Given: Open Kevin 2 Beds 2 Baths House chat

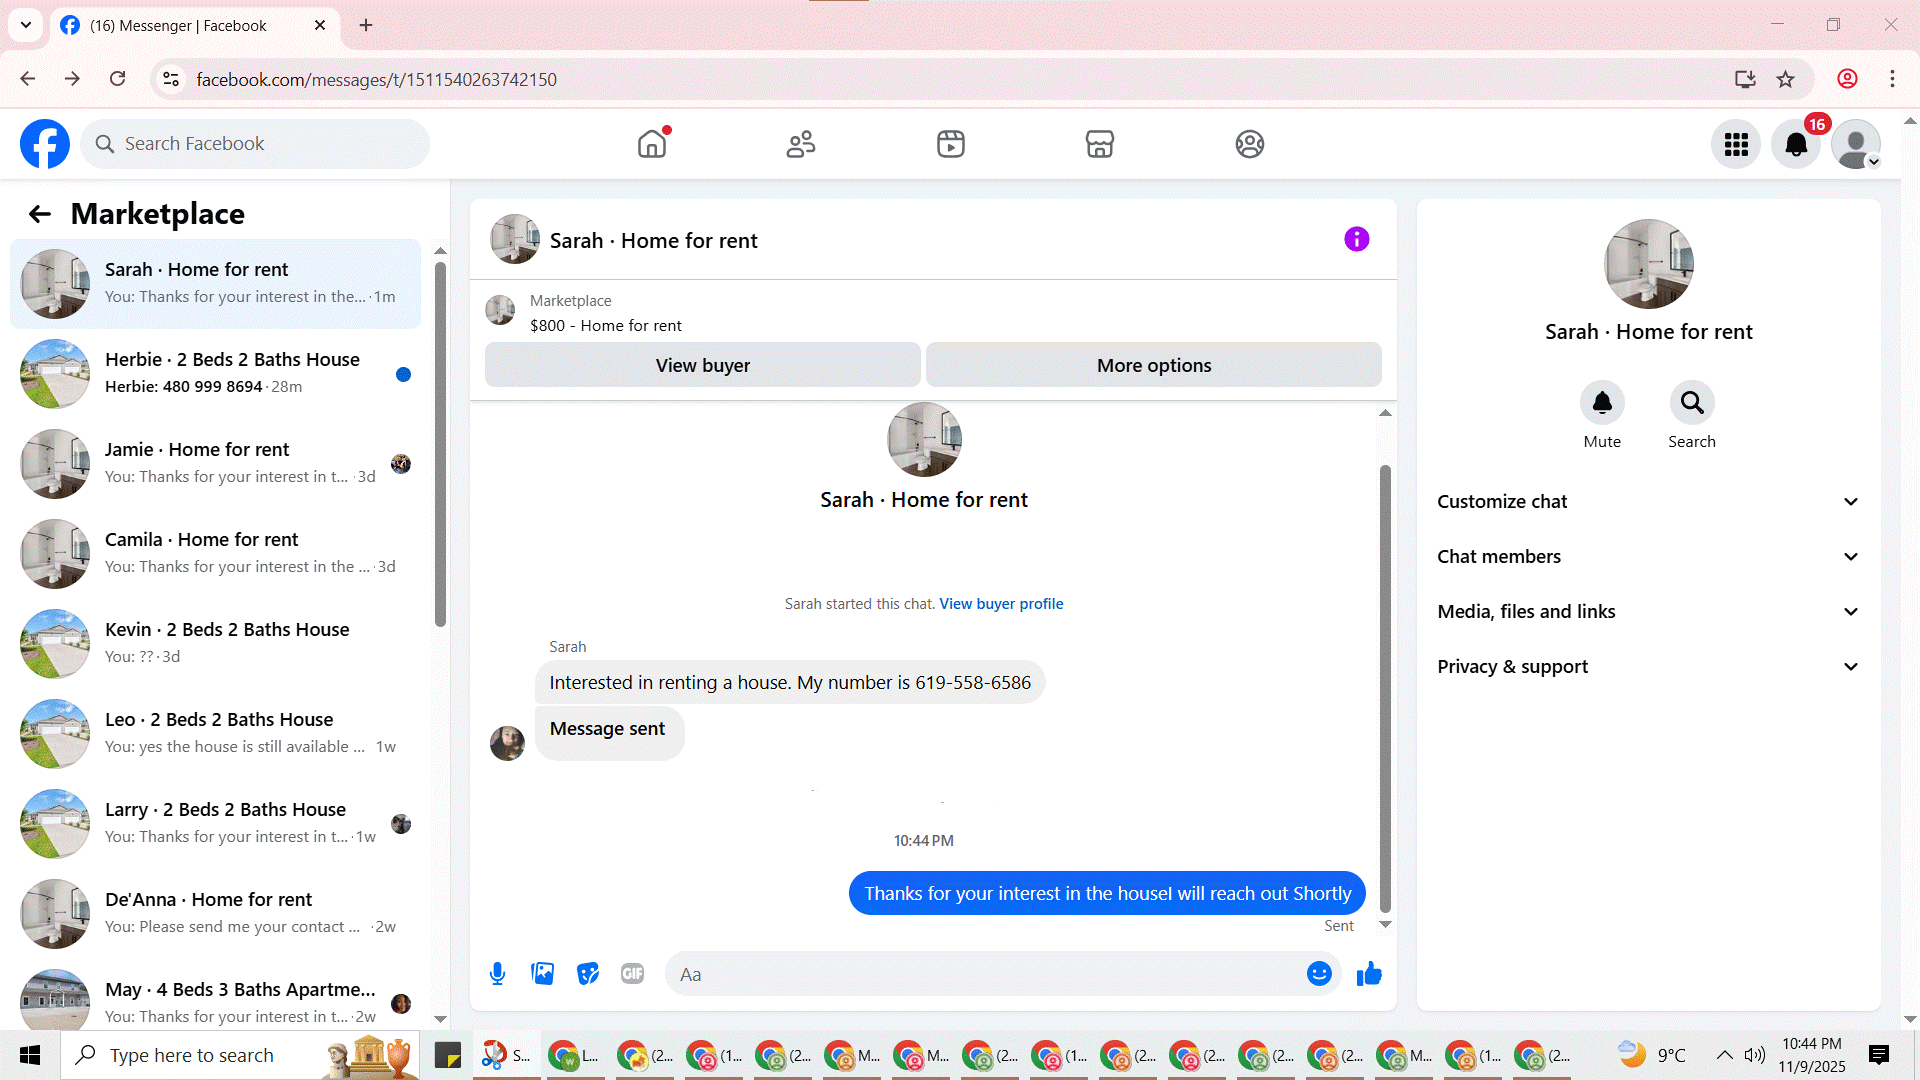Looking at the screenshot, I should (x=216, y=644).
